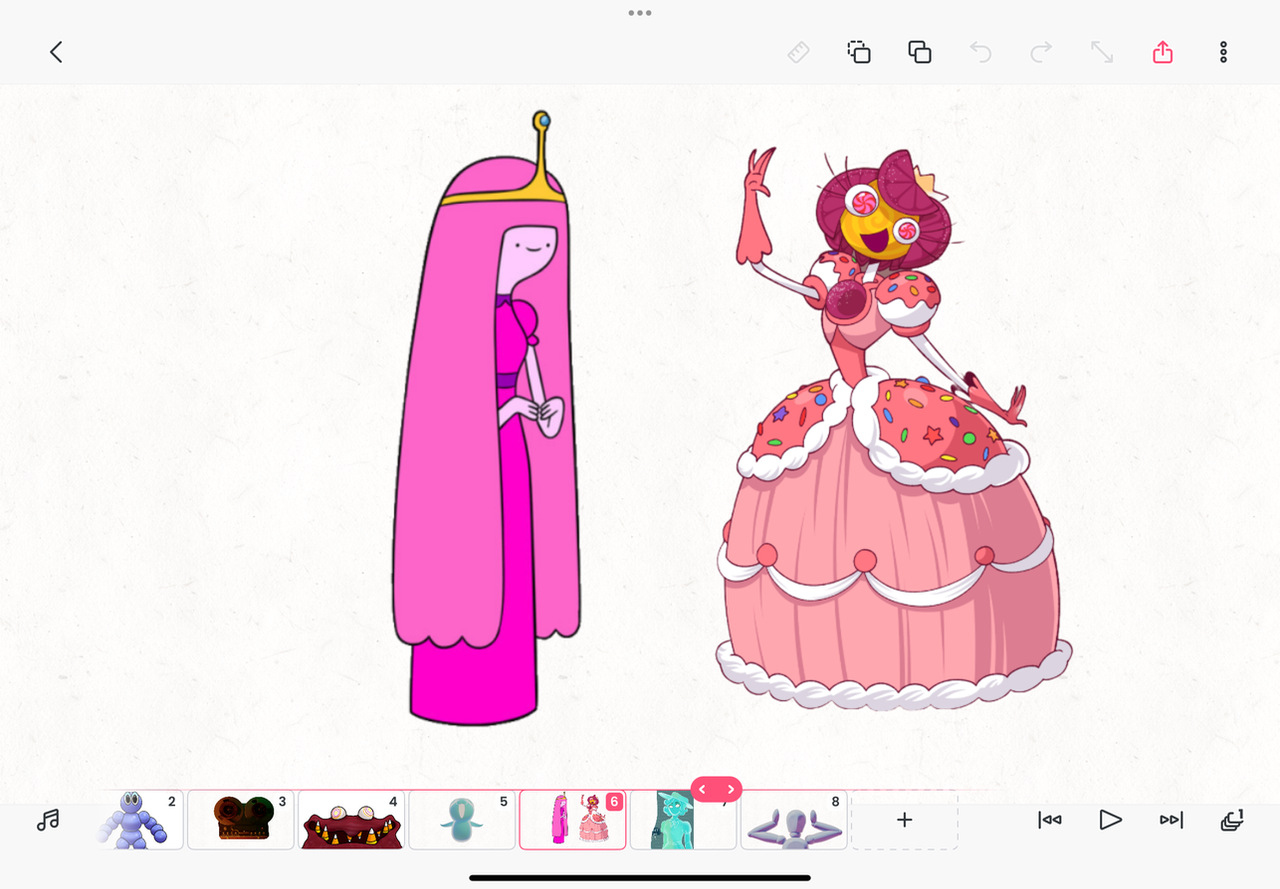Open the pink share/export icon
Viewport: 1280px width, 889px height.
1162,52
